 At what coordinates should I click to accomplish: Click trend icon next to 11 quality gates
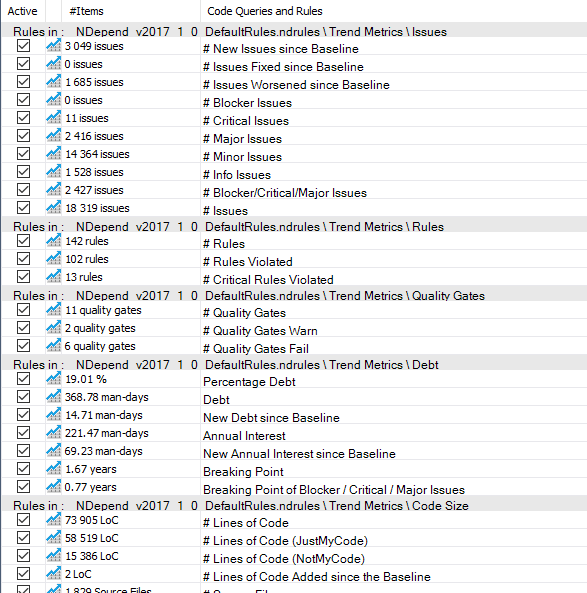(53, 310)
